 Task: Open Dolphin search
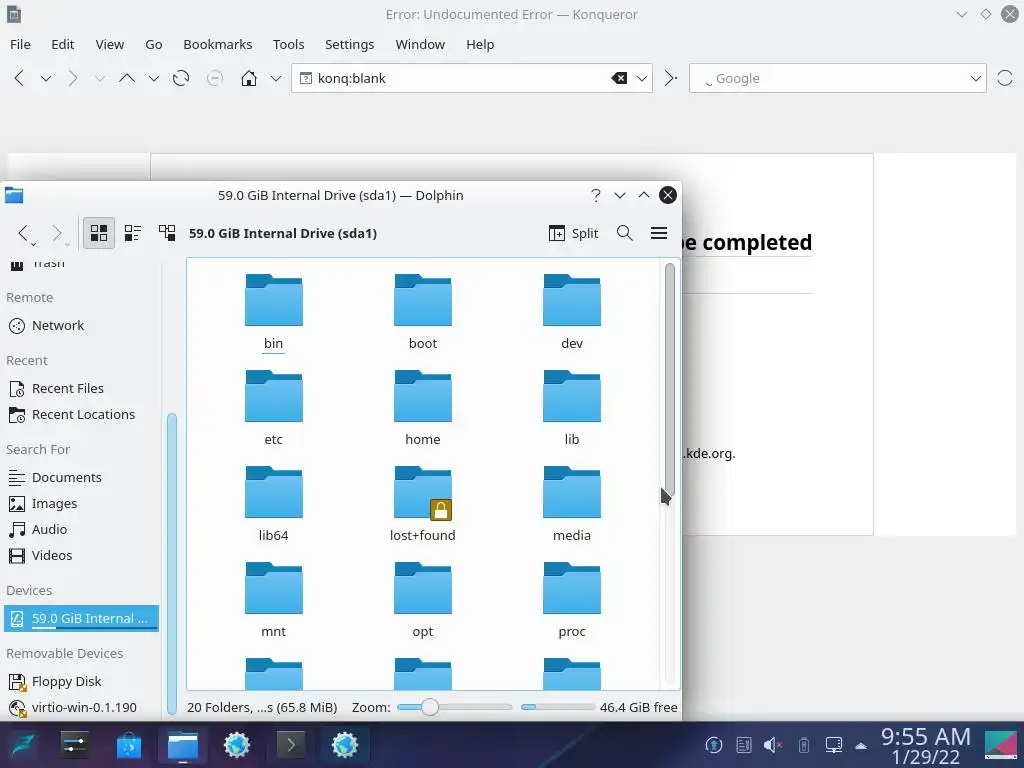(624, 233)
